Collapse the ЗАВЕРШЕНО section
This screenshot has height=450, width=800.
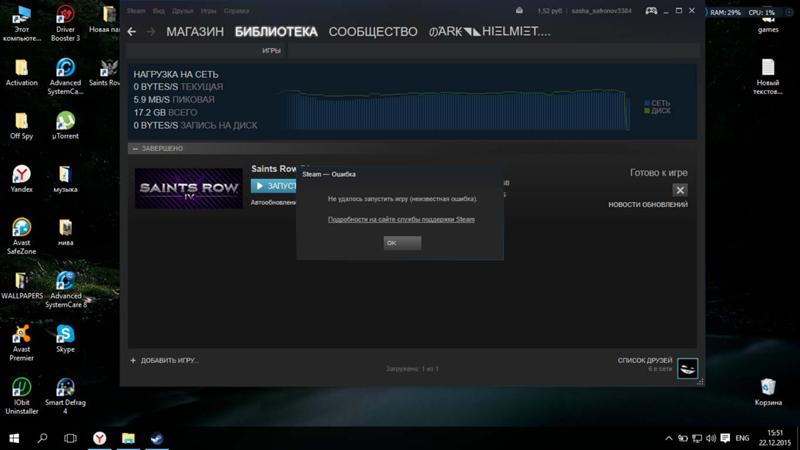click(x=135, y=148)
